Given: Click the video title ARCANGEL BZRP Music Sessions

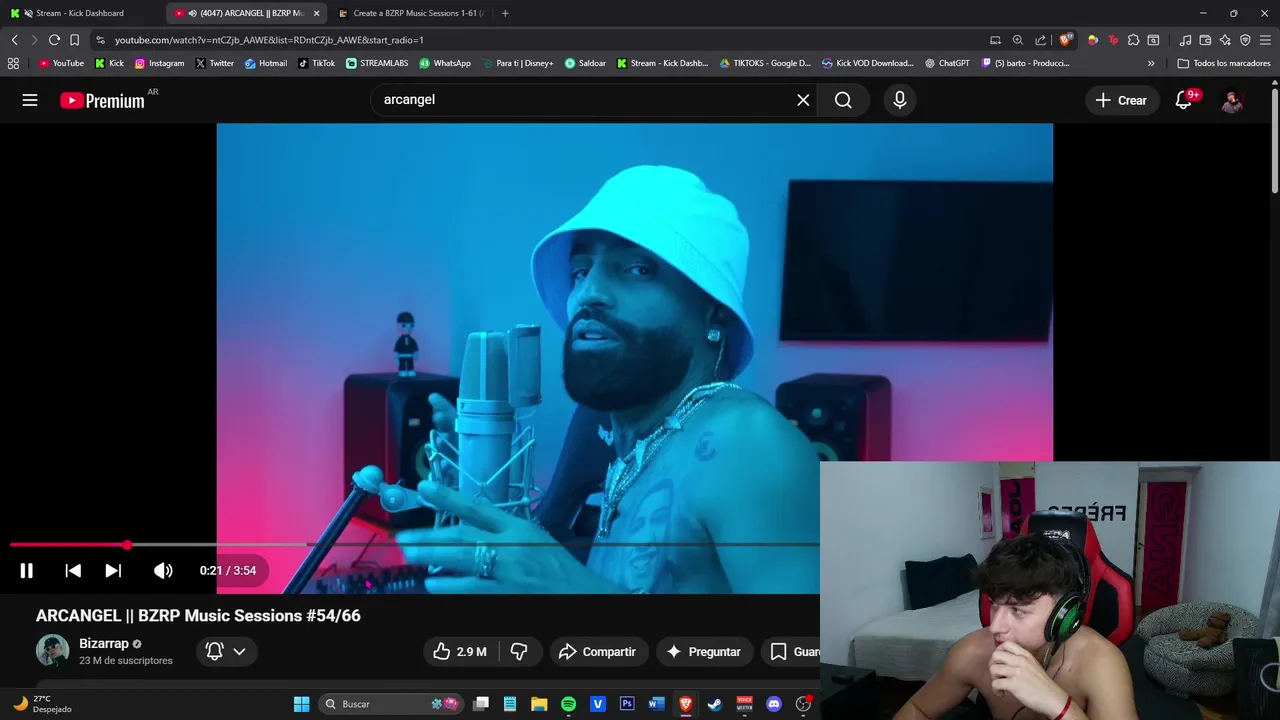Looking at the screenshot, I should pyautogui.click(x=198, y=616).
